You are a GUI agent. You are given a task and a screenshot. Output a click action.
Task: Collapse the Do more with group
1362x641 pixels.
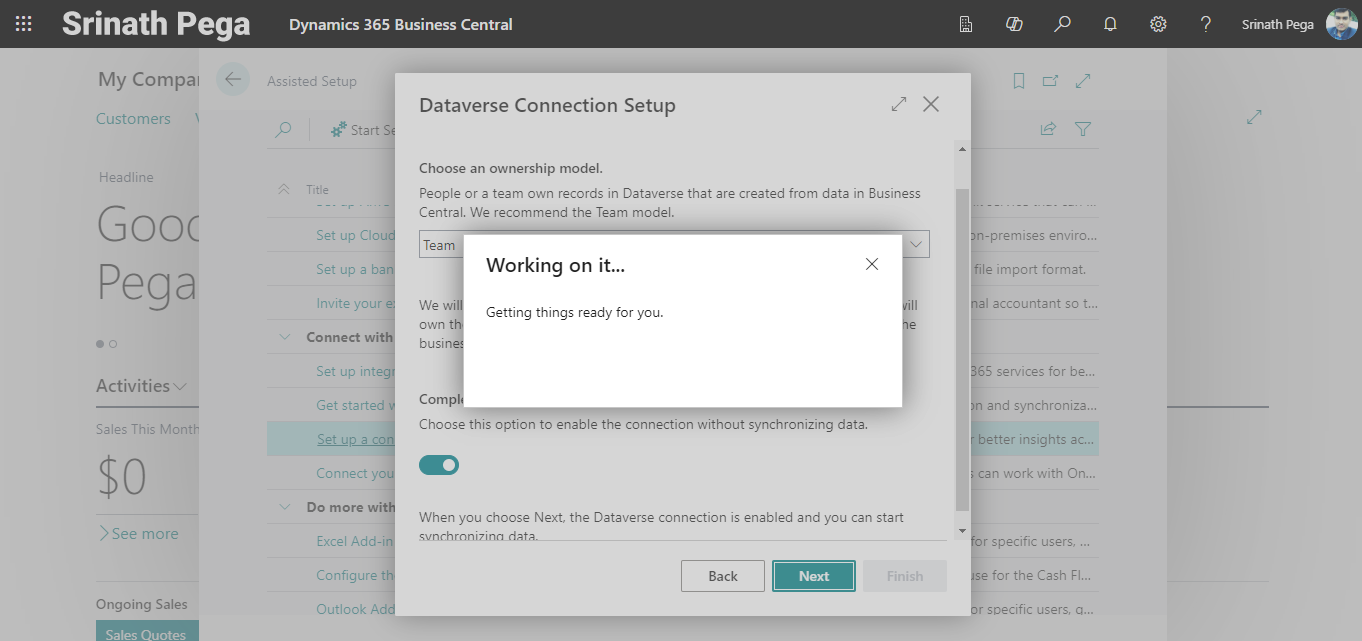coord(285,507)
